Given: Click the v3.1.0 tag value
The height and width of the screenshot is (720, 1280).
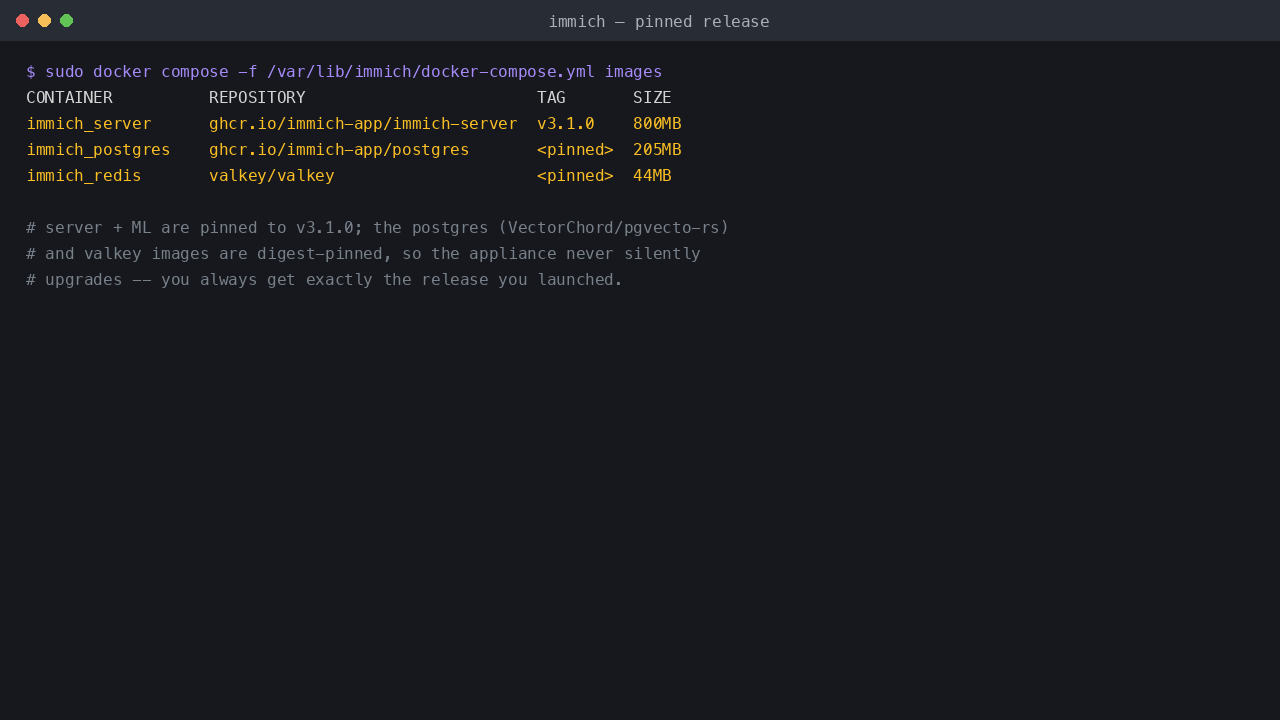Looking at the screenshot, I should (x=566, y=124).
